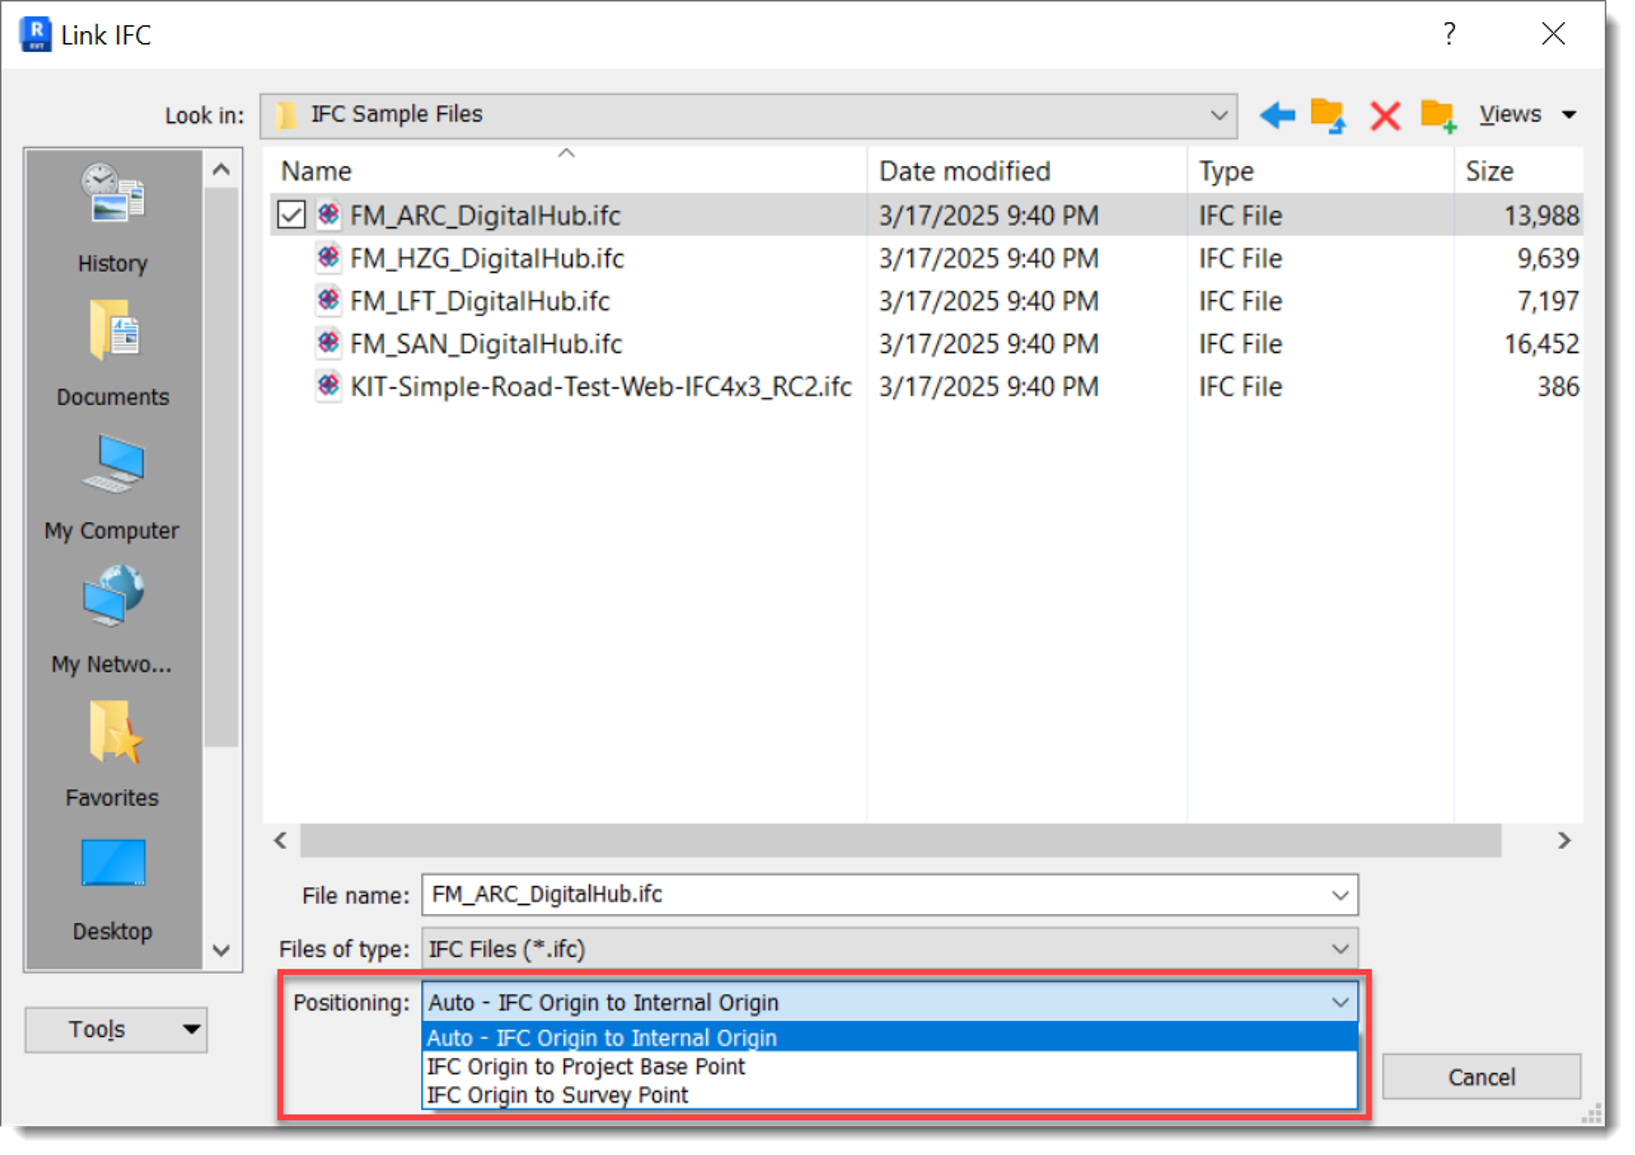
Task: Open Desktop in the places sidebar
Action: pos(112,888)
